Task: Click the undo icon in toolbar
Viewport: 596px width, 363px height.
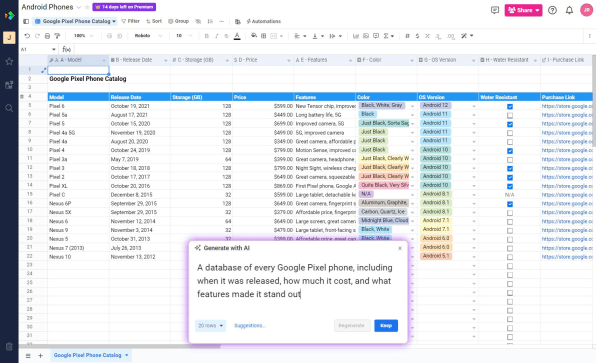Action: (x=27, y=36)
